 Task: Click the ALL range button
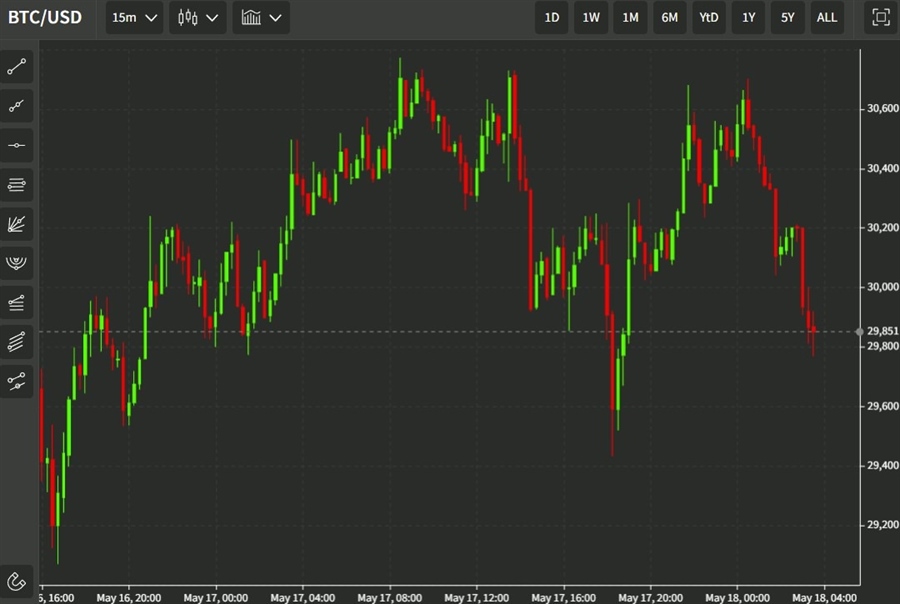[827, 18]
